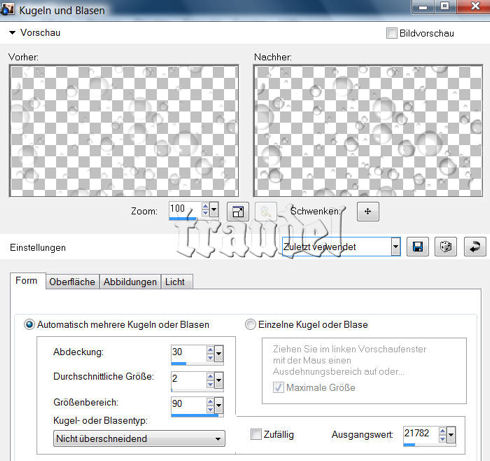Viewport: 490px width, 461px height.
Task: Toggle the Zufällig checkbox
Action: (x=256, y=434)
